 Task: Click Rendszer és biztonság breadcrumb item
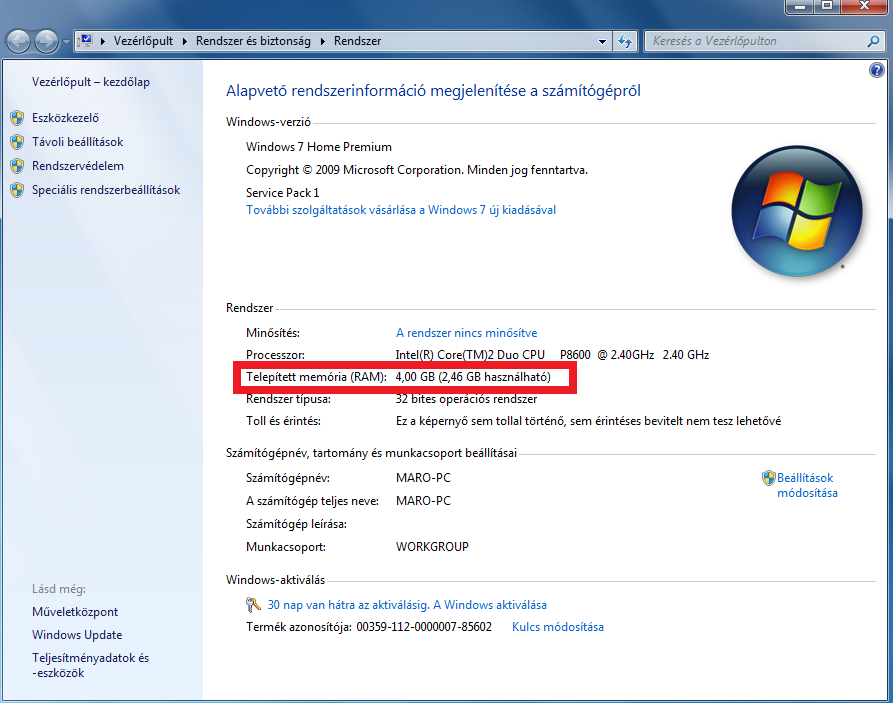point(253,41)
